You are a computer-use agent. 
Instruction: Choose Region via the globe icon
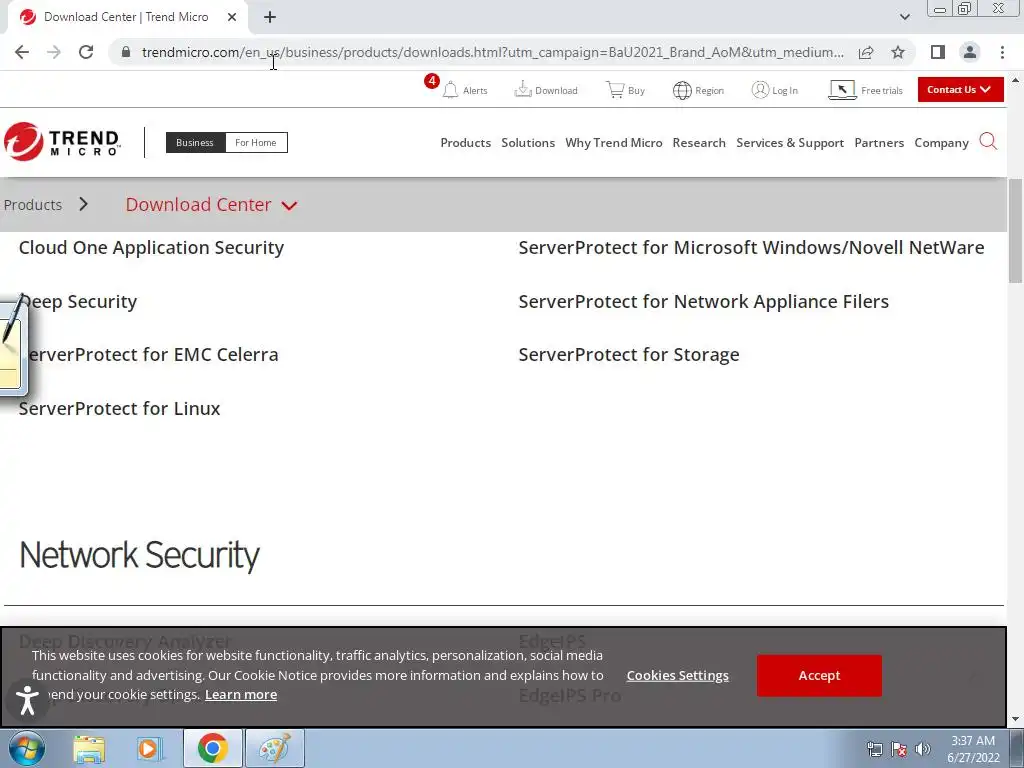pyautogui.click(x=682, y=90)
